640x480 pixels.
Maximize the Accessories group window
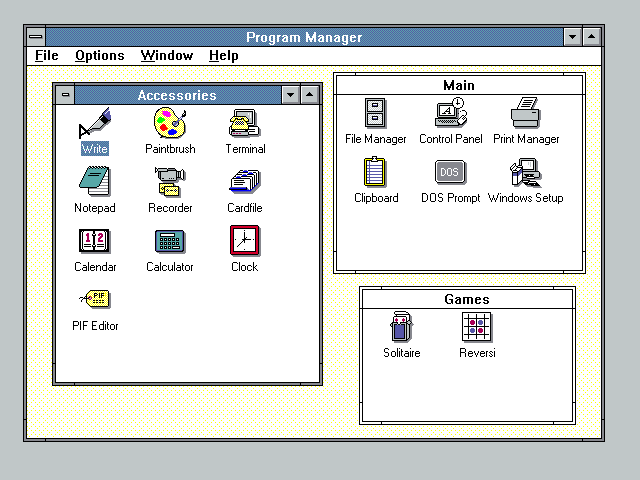pyautogui.click(x=310, y=95)
